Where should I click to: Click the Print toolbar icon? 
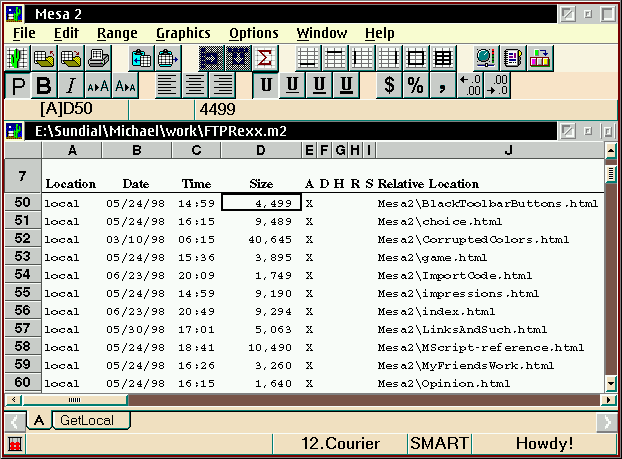(x=98, y=58)
